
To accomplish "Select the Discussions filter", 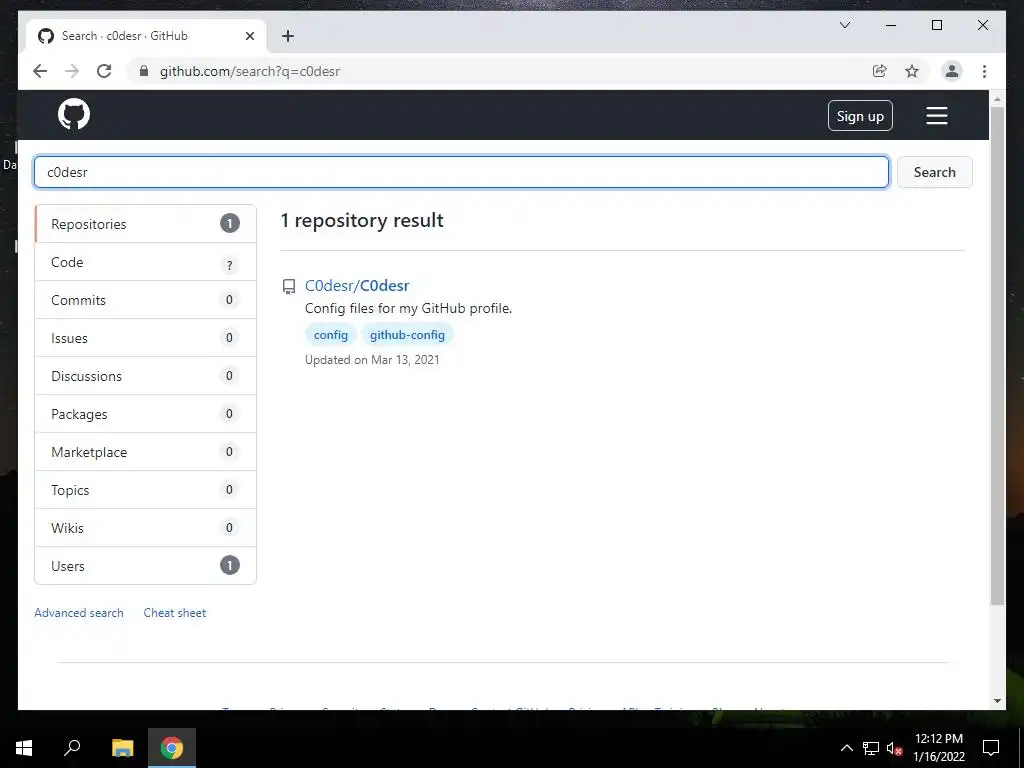I will [145, 376].
